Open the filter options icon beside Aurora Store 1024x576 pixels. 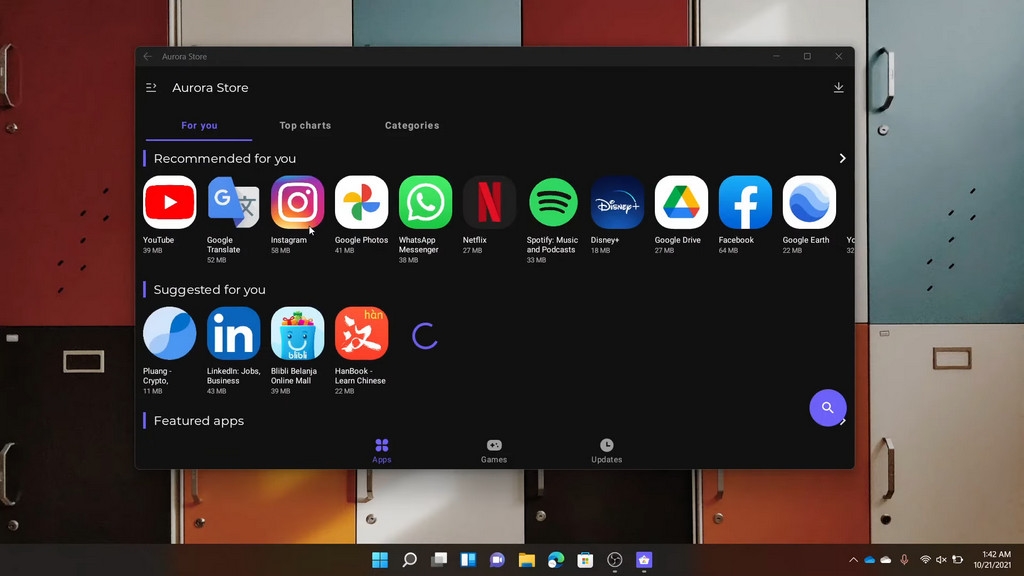tap(152, 88)
